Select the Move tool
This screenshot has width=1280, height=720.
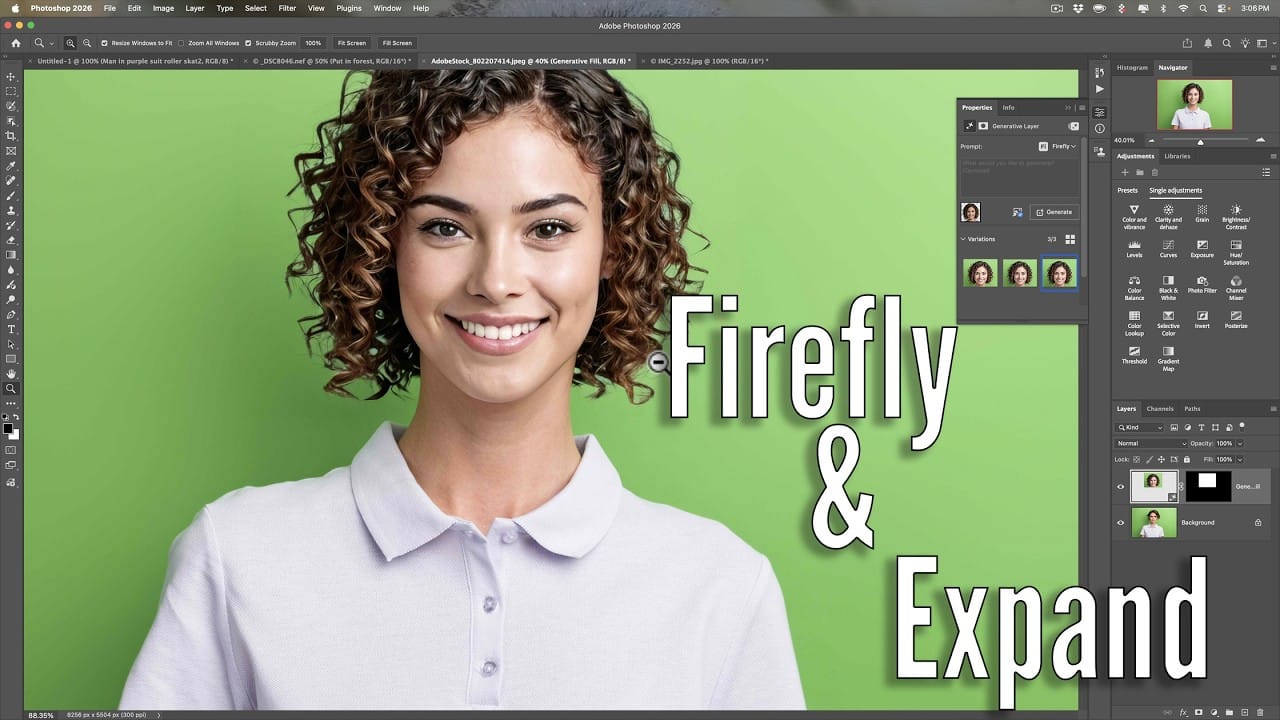(x=11, y=76)
